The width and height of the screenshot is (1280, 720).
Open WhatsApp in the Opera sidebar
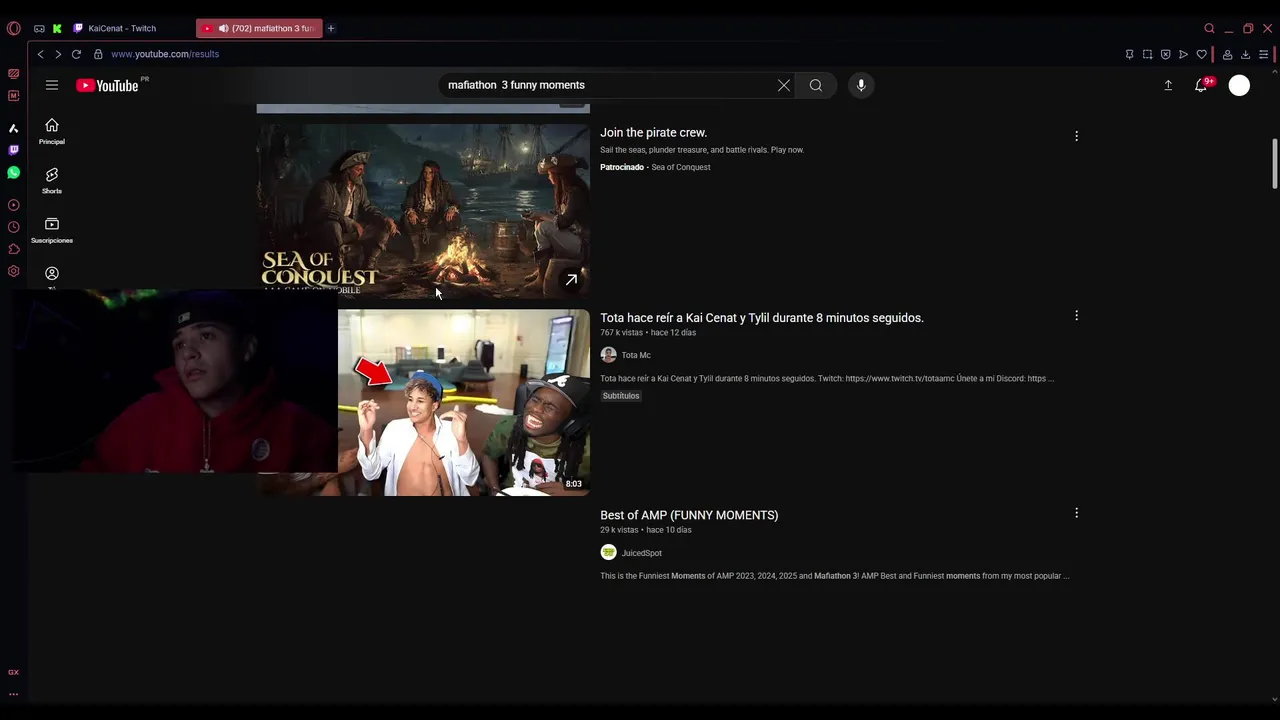(x=13, y=173)
